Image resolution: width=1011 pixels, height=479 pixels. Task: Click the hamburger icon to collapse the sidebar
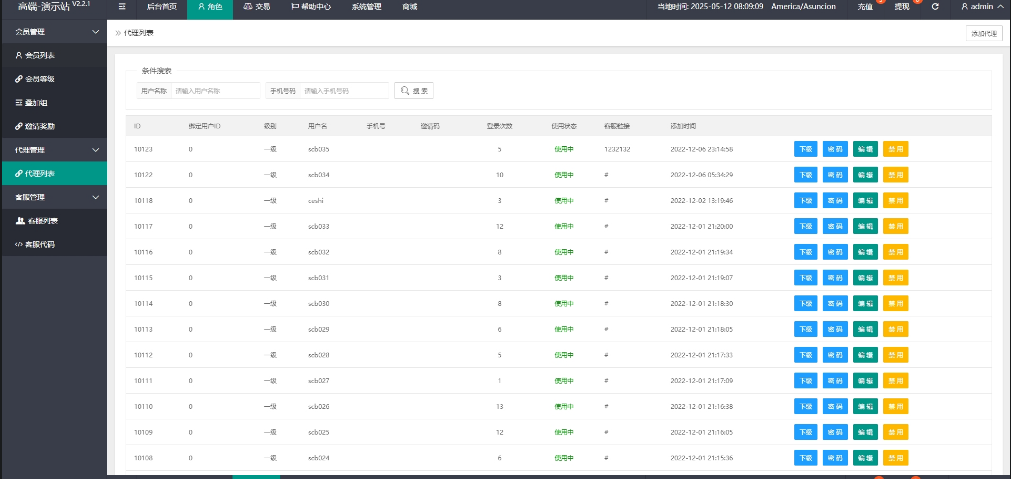pos(122,6)
